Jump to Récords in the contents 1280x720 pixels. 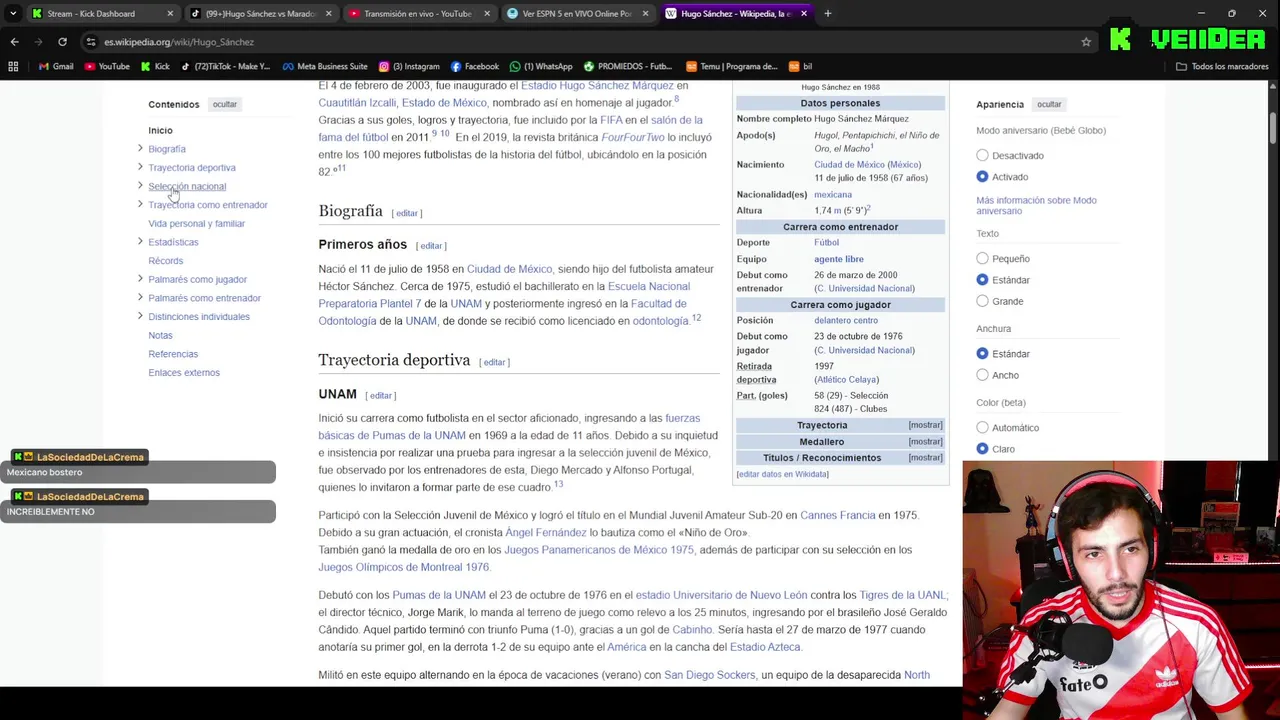tap(165, 261)
